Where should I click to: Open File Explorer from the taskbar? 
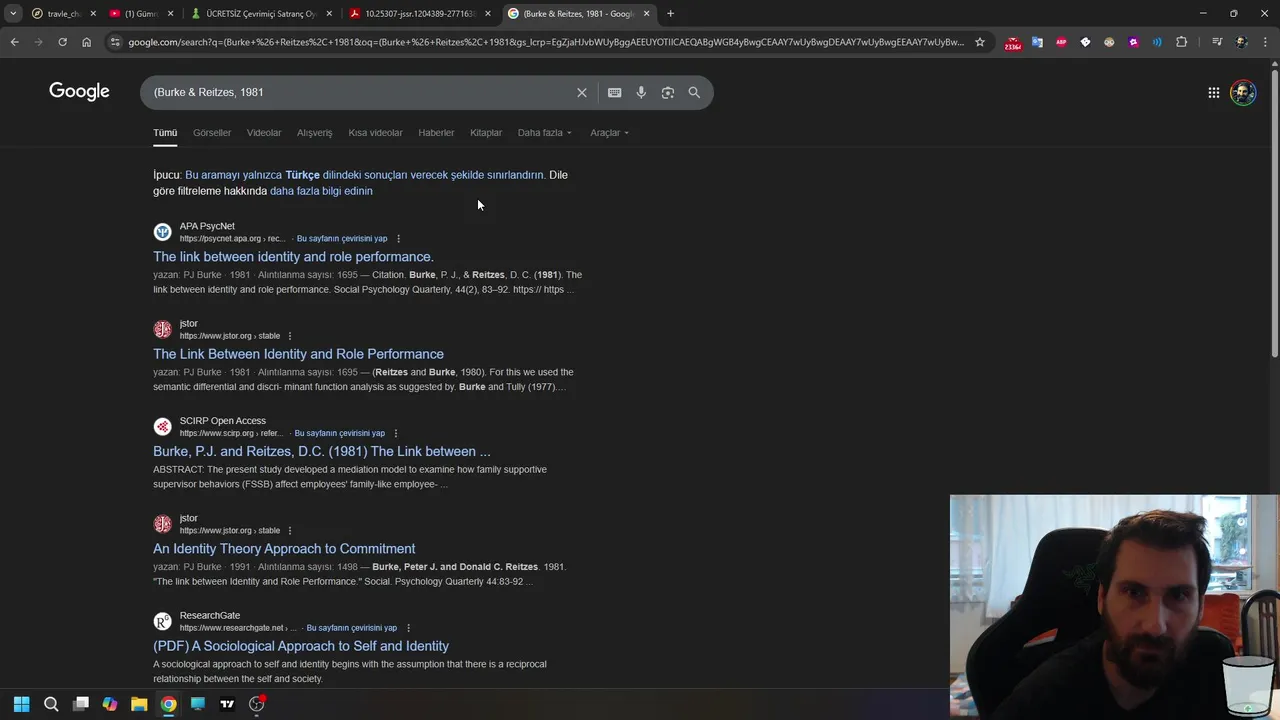click(x=139, y=704)
